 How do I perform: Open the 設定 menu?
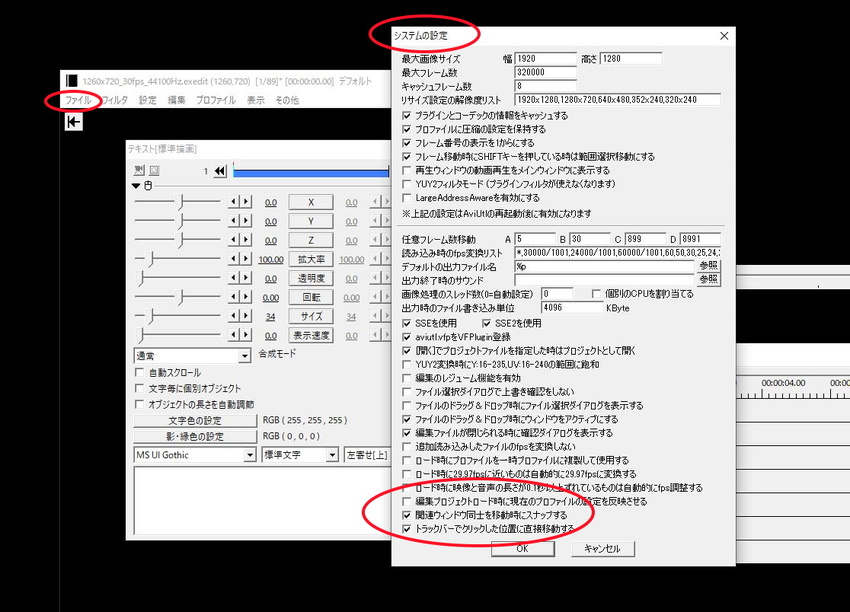147,100
